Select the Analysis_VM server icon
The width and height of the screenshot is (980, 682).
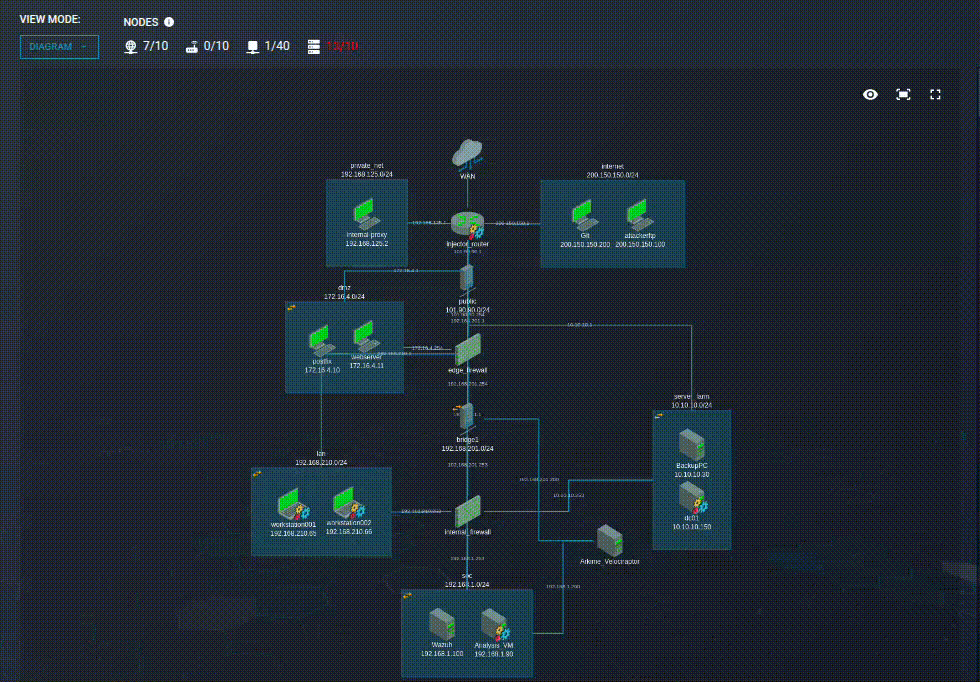tap(494, 624)
